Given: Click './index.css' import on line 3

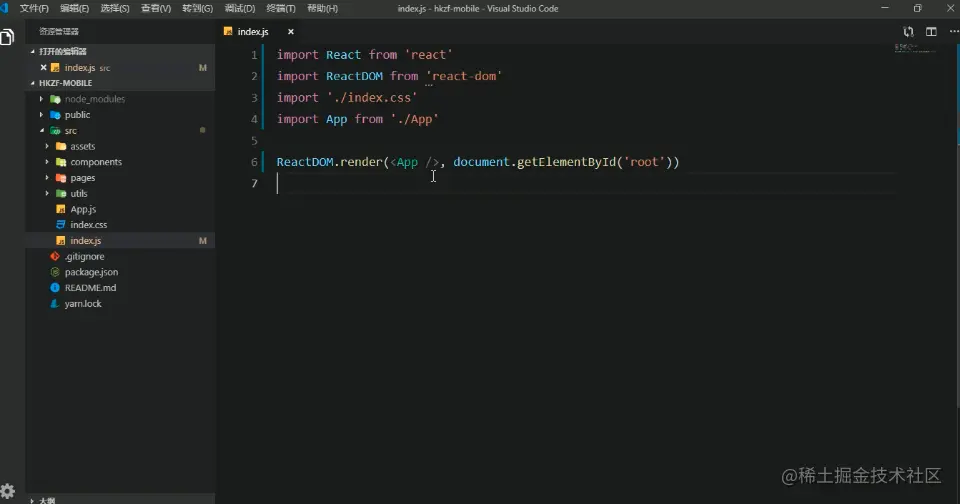Looking at the screenshot, I should (x=372, y=98).
